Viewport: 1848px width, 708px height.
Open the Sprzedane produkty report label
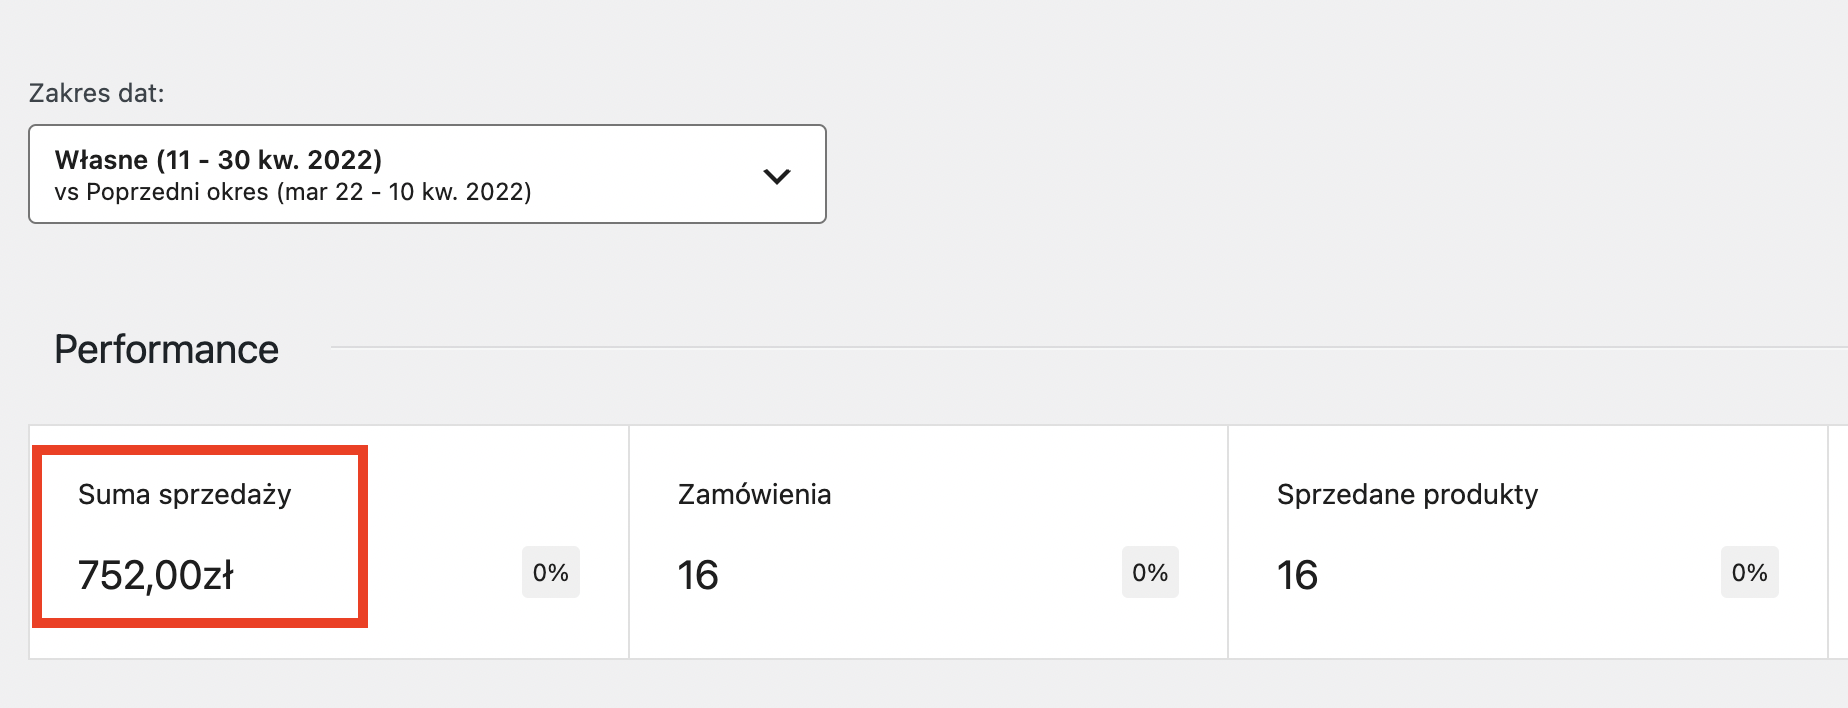1407,494
